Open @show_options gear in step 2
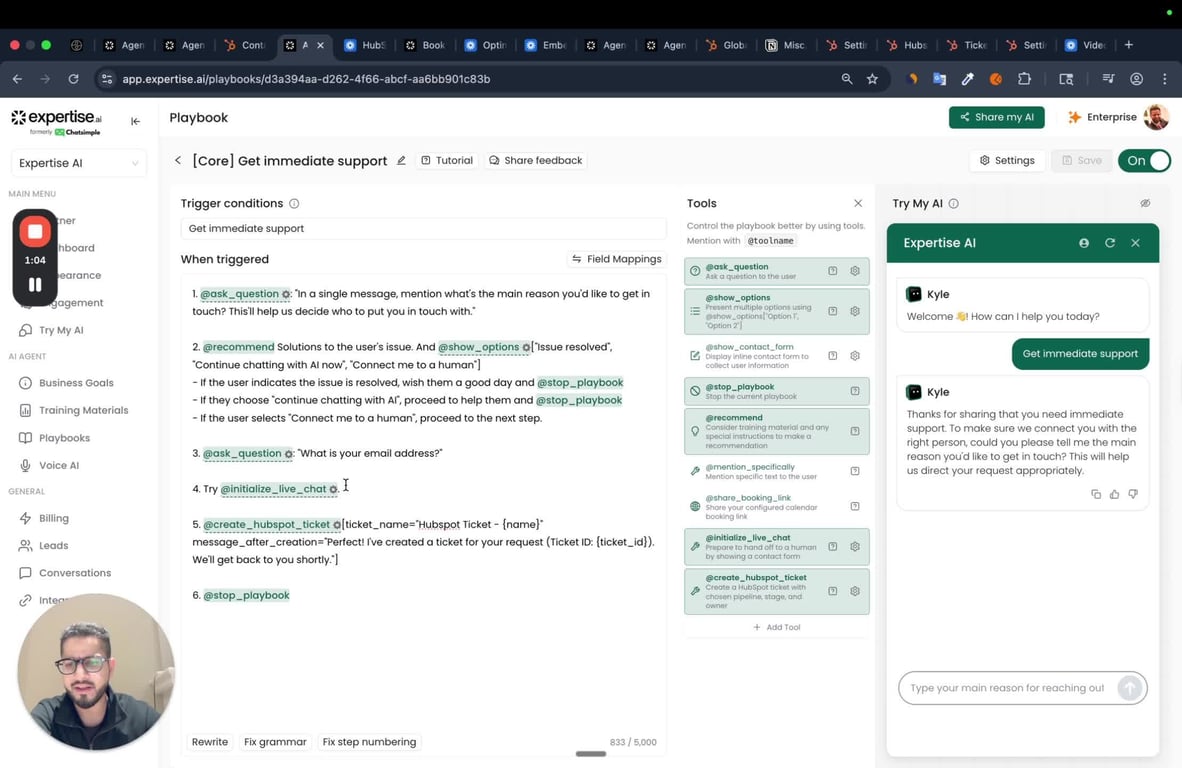The width and height of the screenshot is (1182, 768). point(526,347)
